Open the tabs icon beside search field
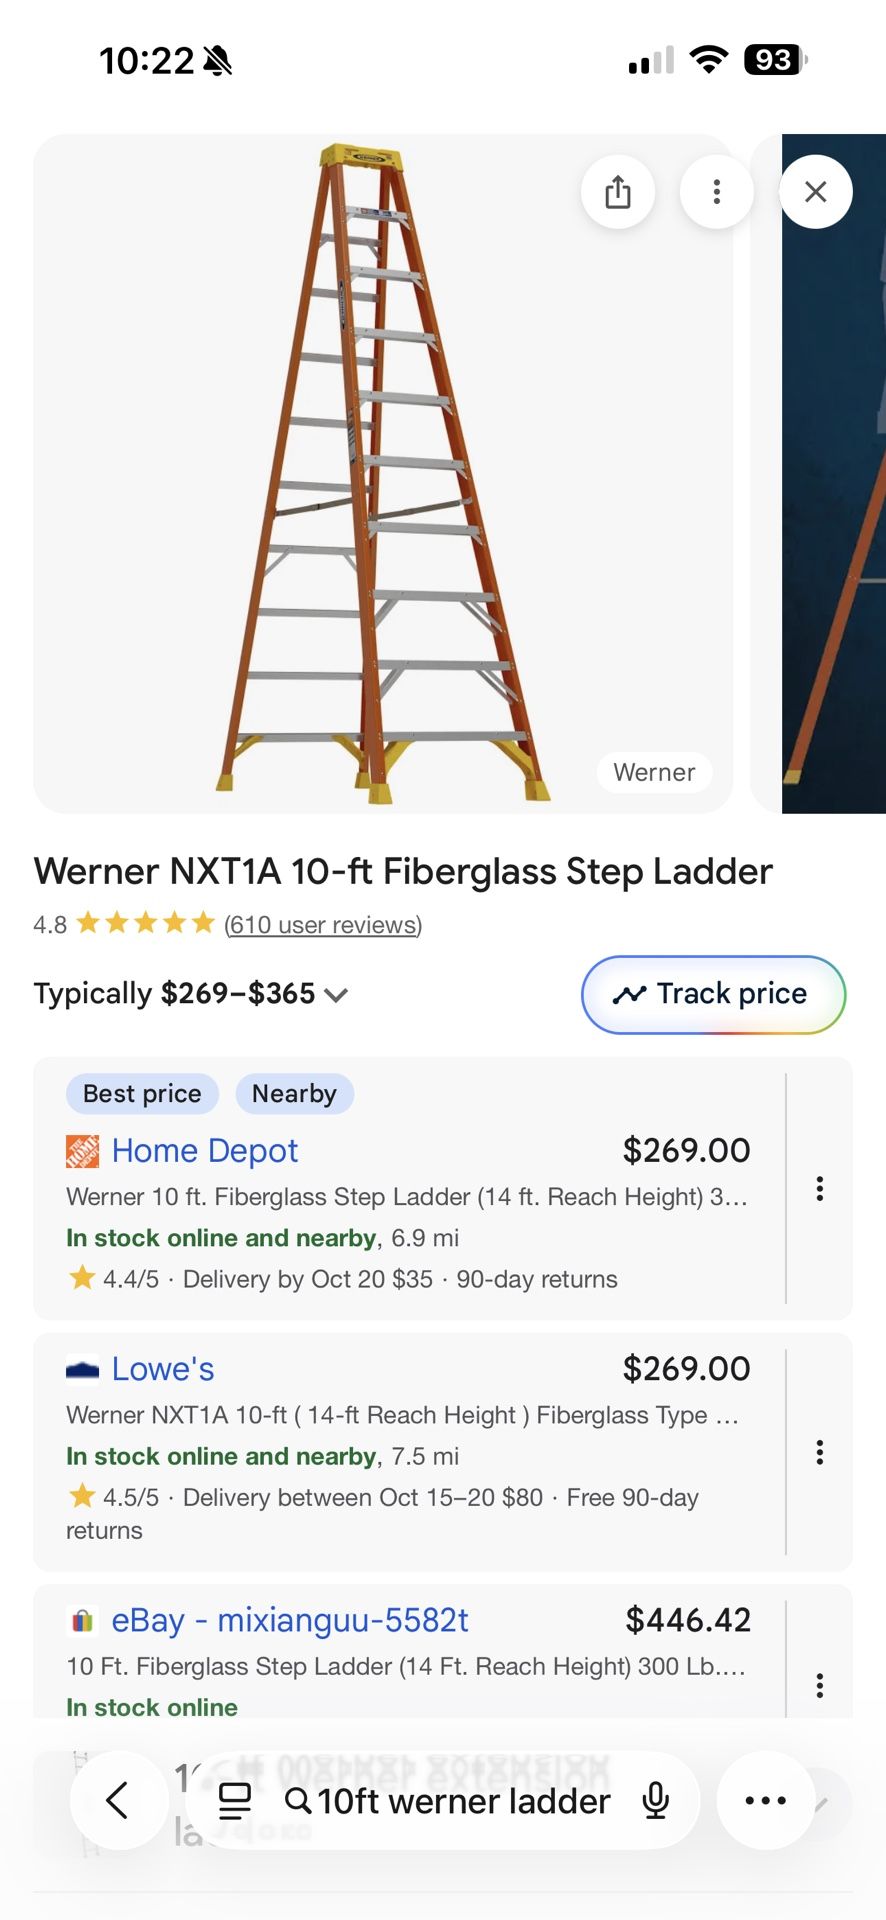Image resolution: width=886 pixels, height=1920 pixels. (x=235, y=1801)
